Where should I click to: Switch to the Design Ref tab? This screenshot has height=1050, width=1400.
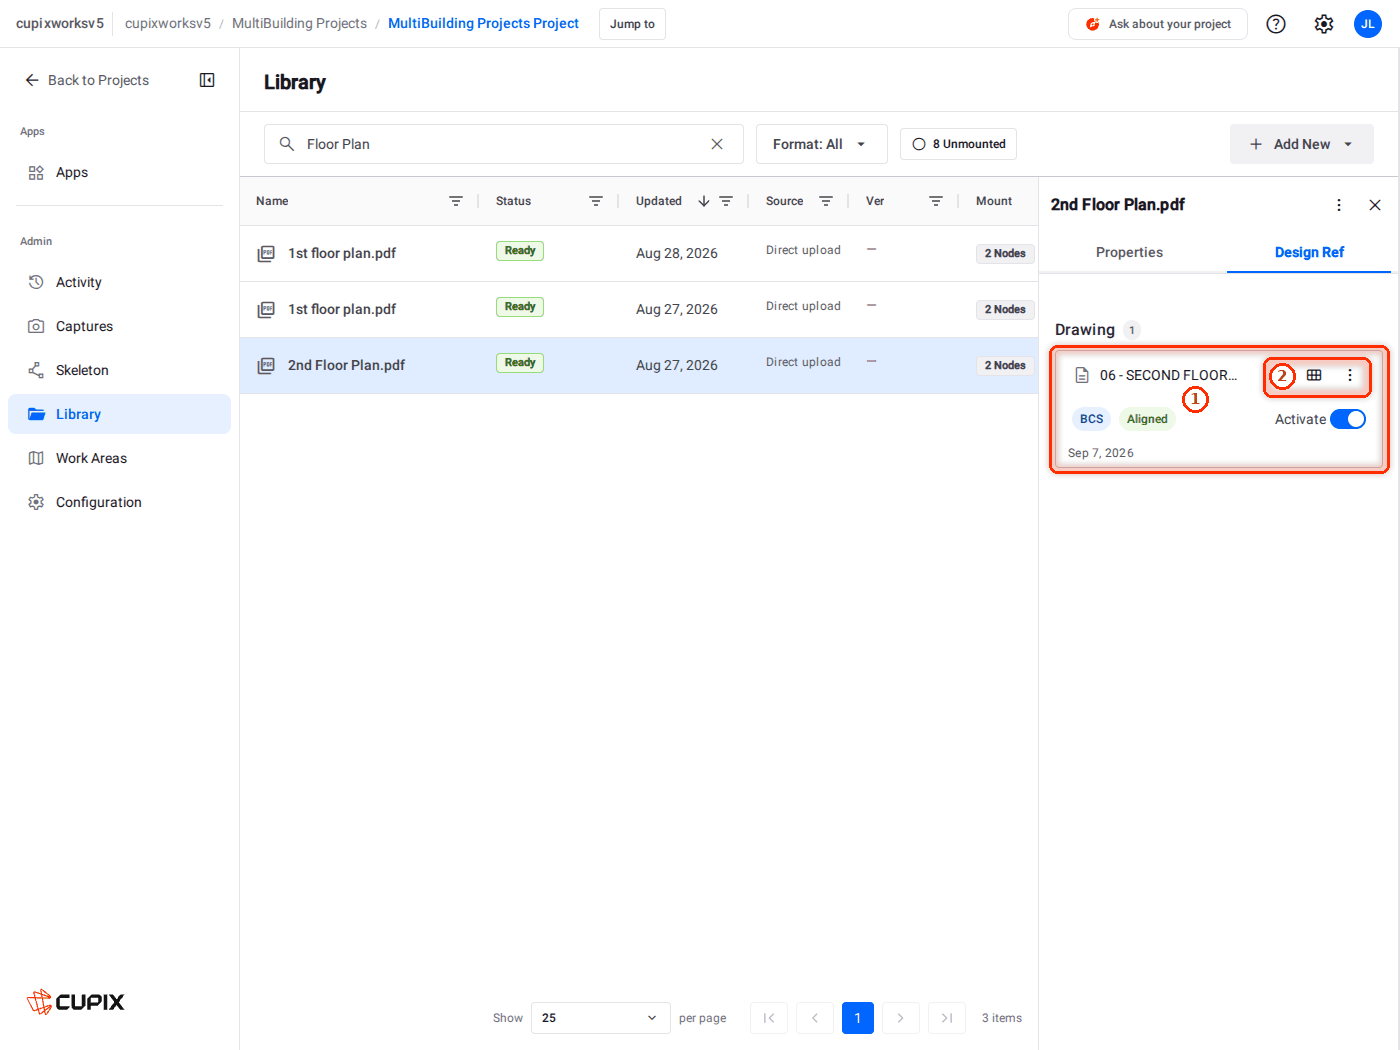(1309, 252)
